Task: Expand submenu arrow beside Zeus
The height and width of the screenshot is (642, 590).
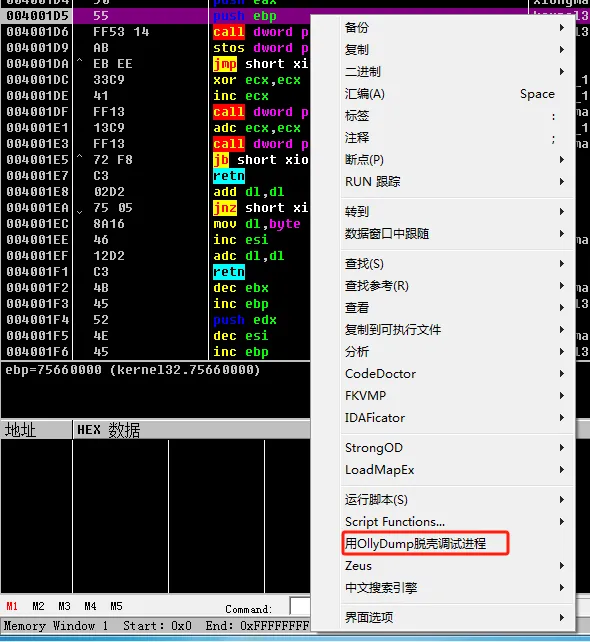Action: (x=562, y=566)
